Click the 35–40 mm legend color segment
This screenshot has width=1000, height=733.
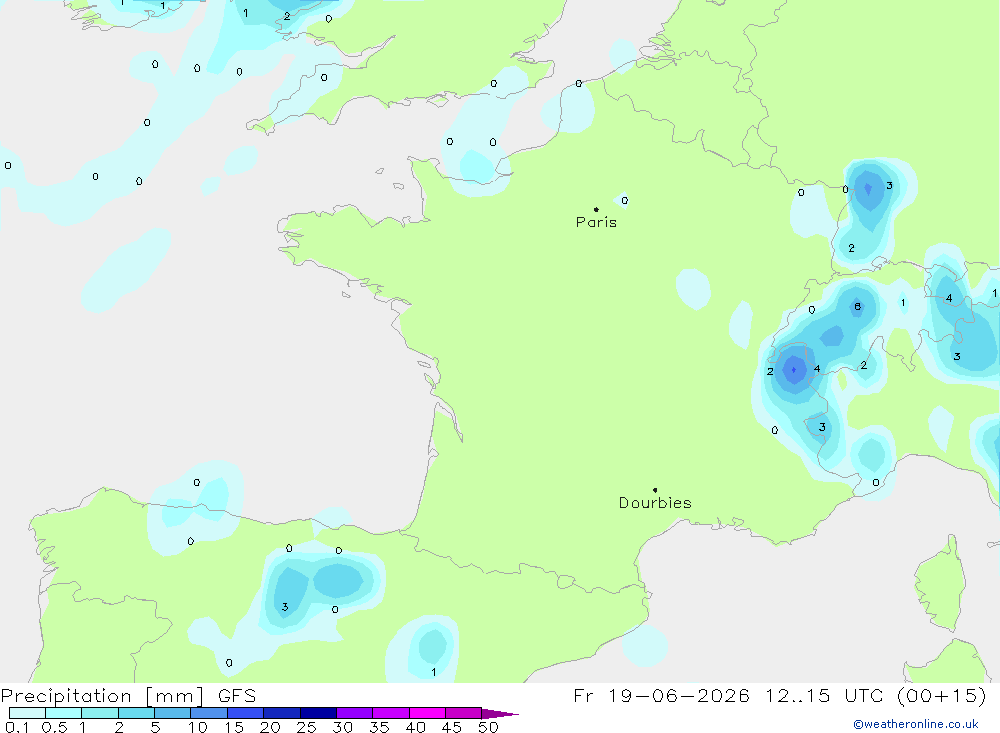391,713
